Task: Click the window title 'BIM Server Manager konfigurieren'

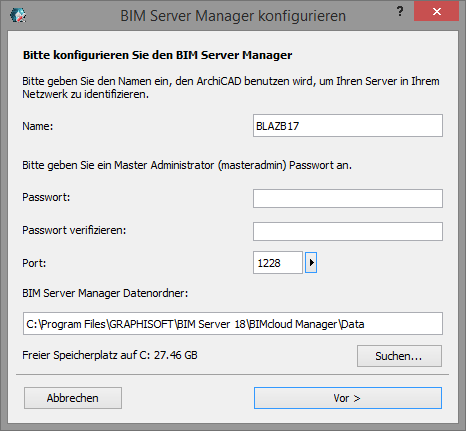Action: coord(233,16)
